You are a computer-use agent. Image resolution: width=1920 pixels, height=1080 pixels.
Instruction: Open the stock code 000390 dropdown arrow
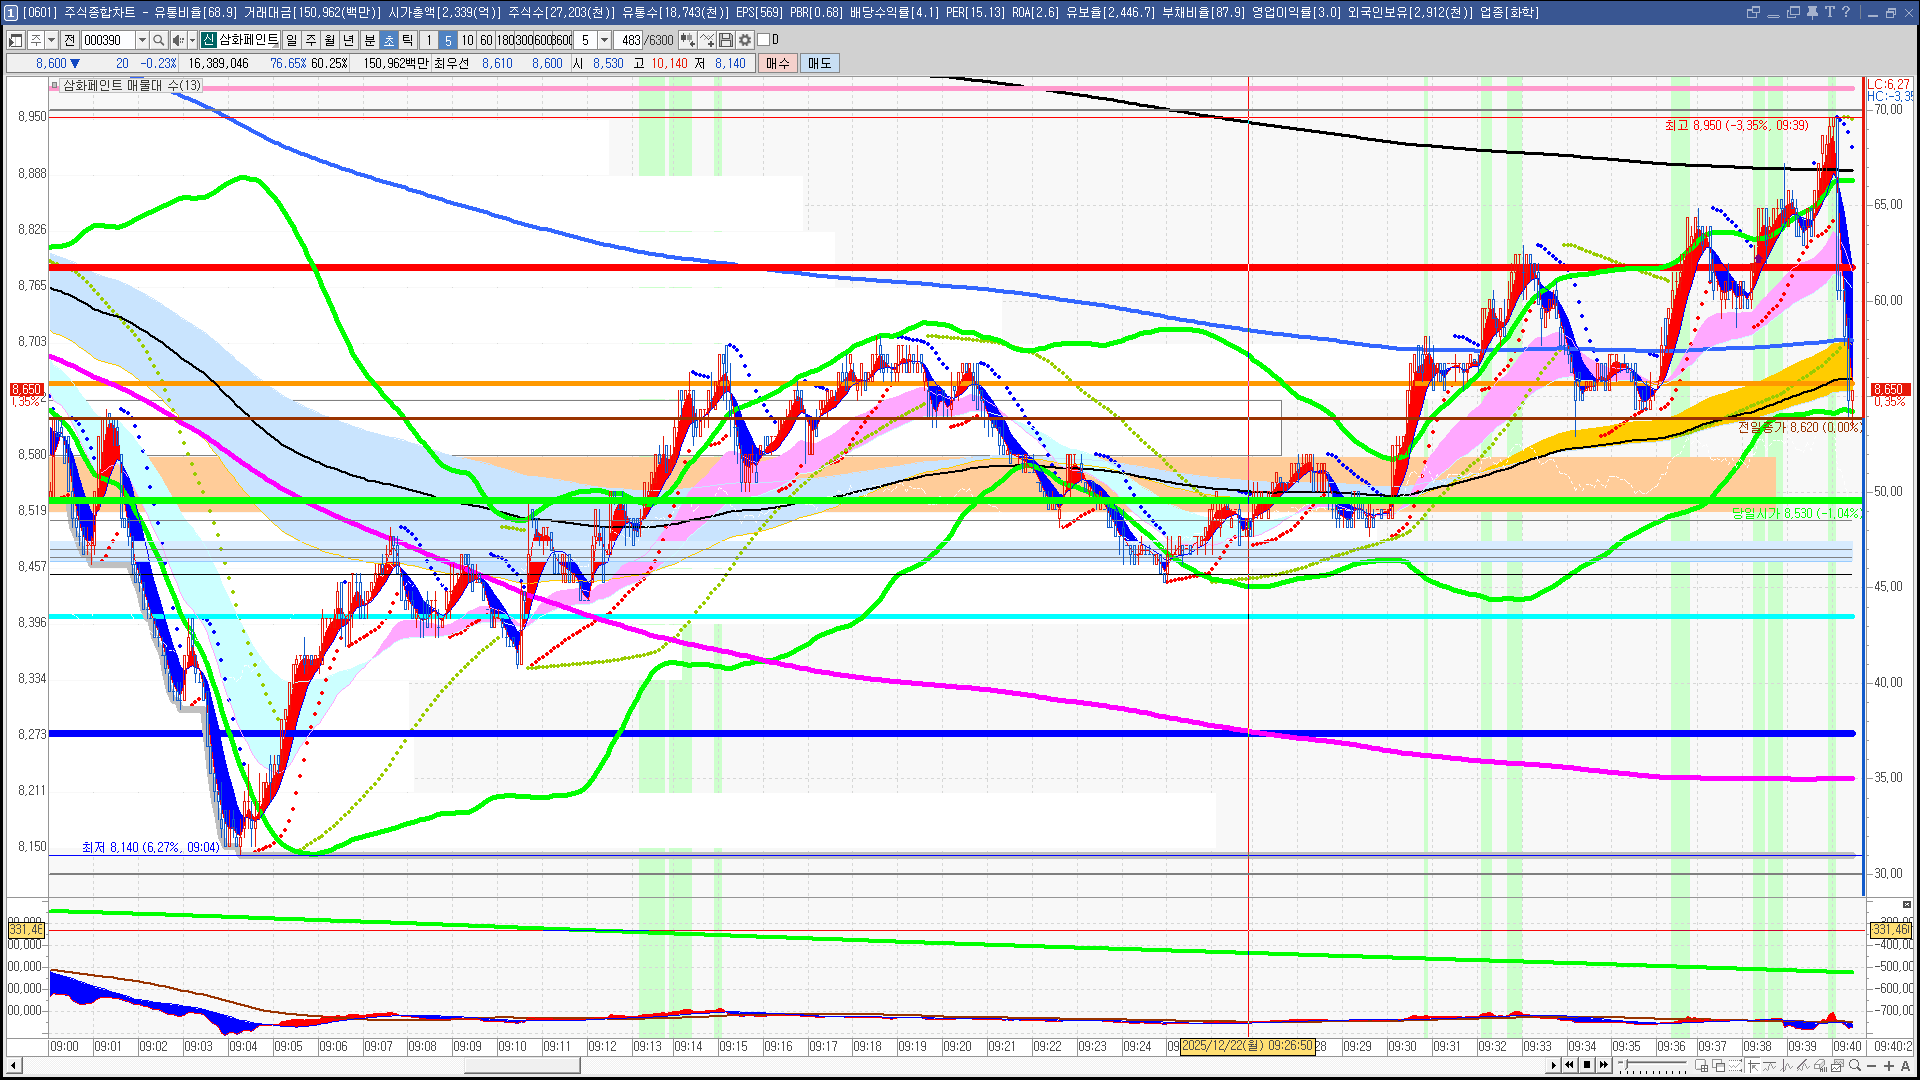point(142,40)
